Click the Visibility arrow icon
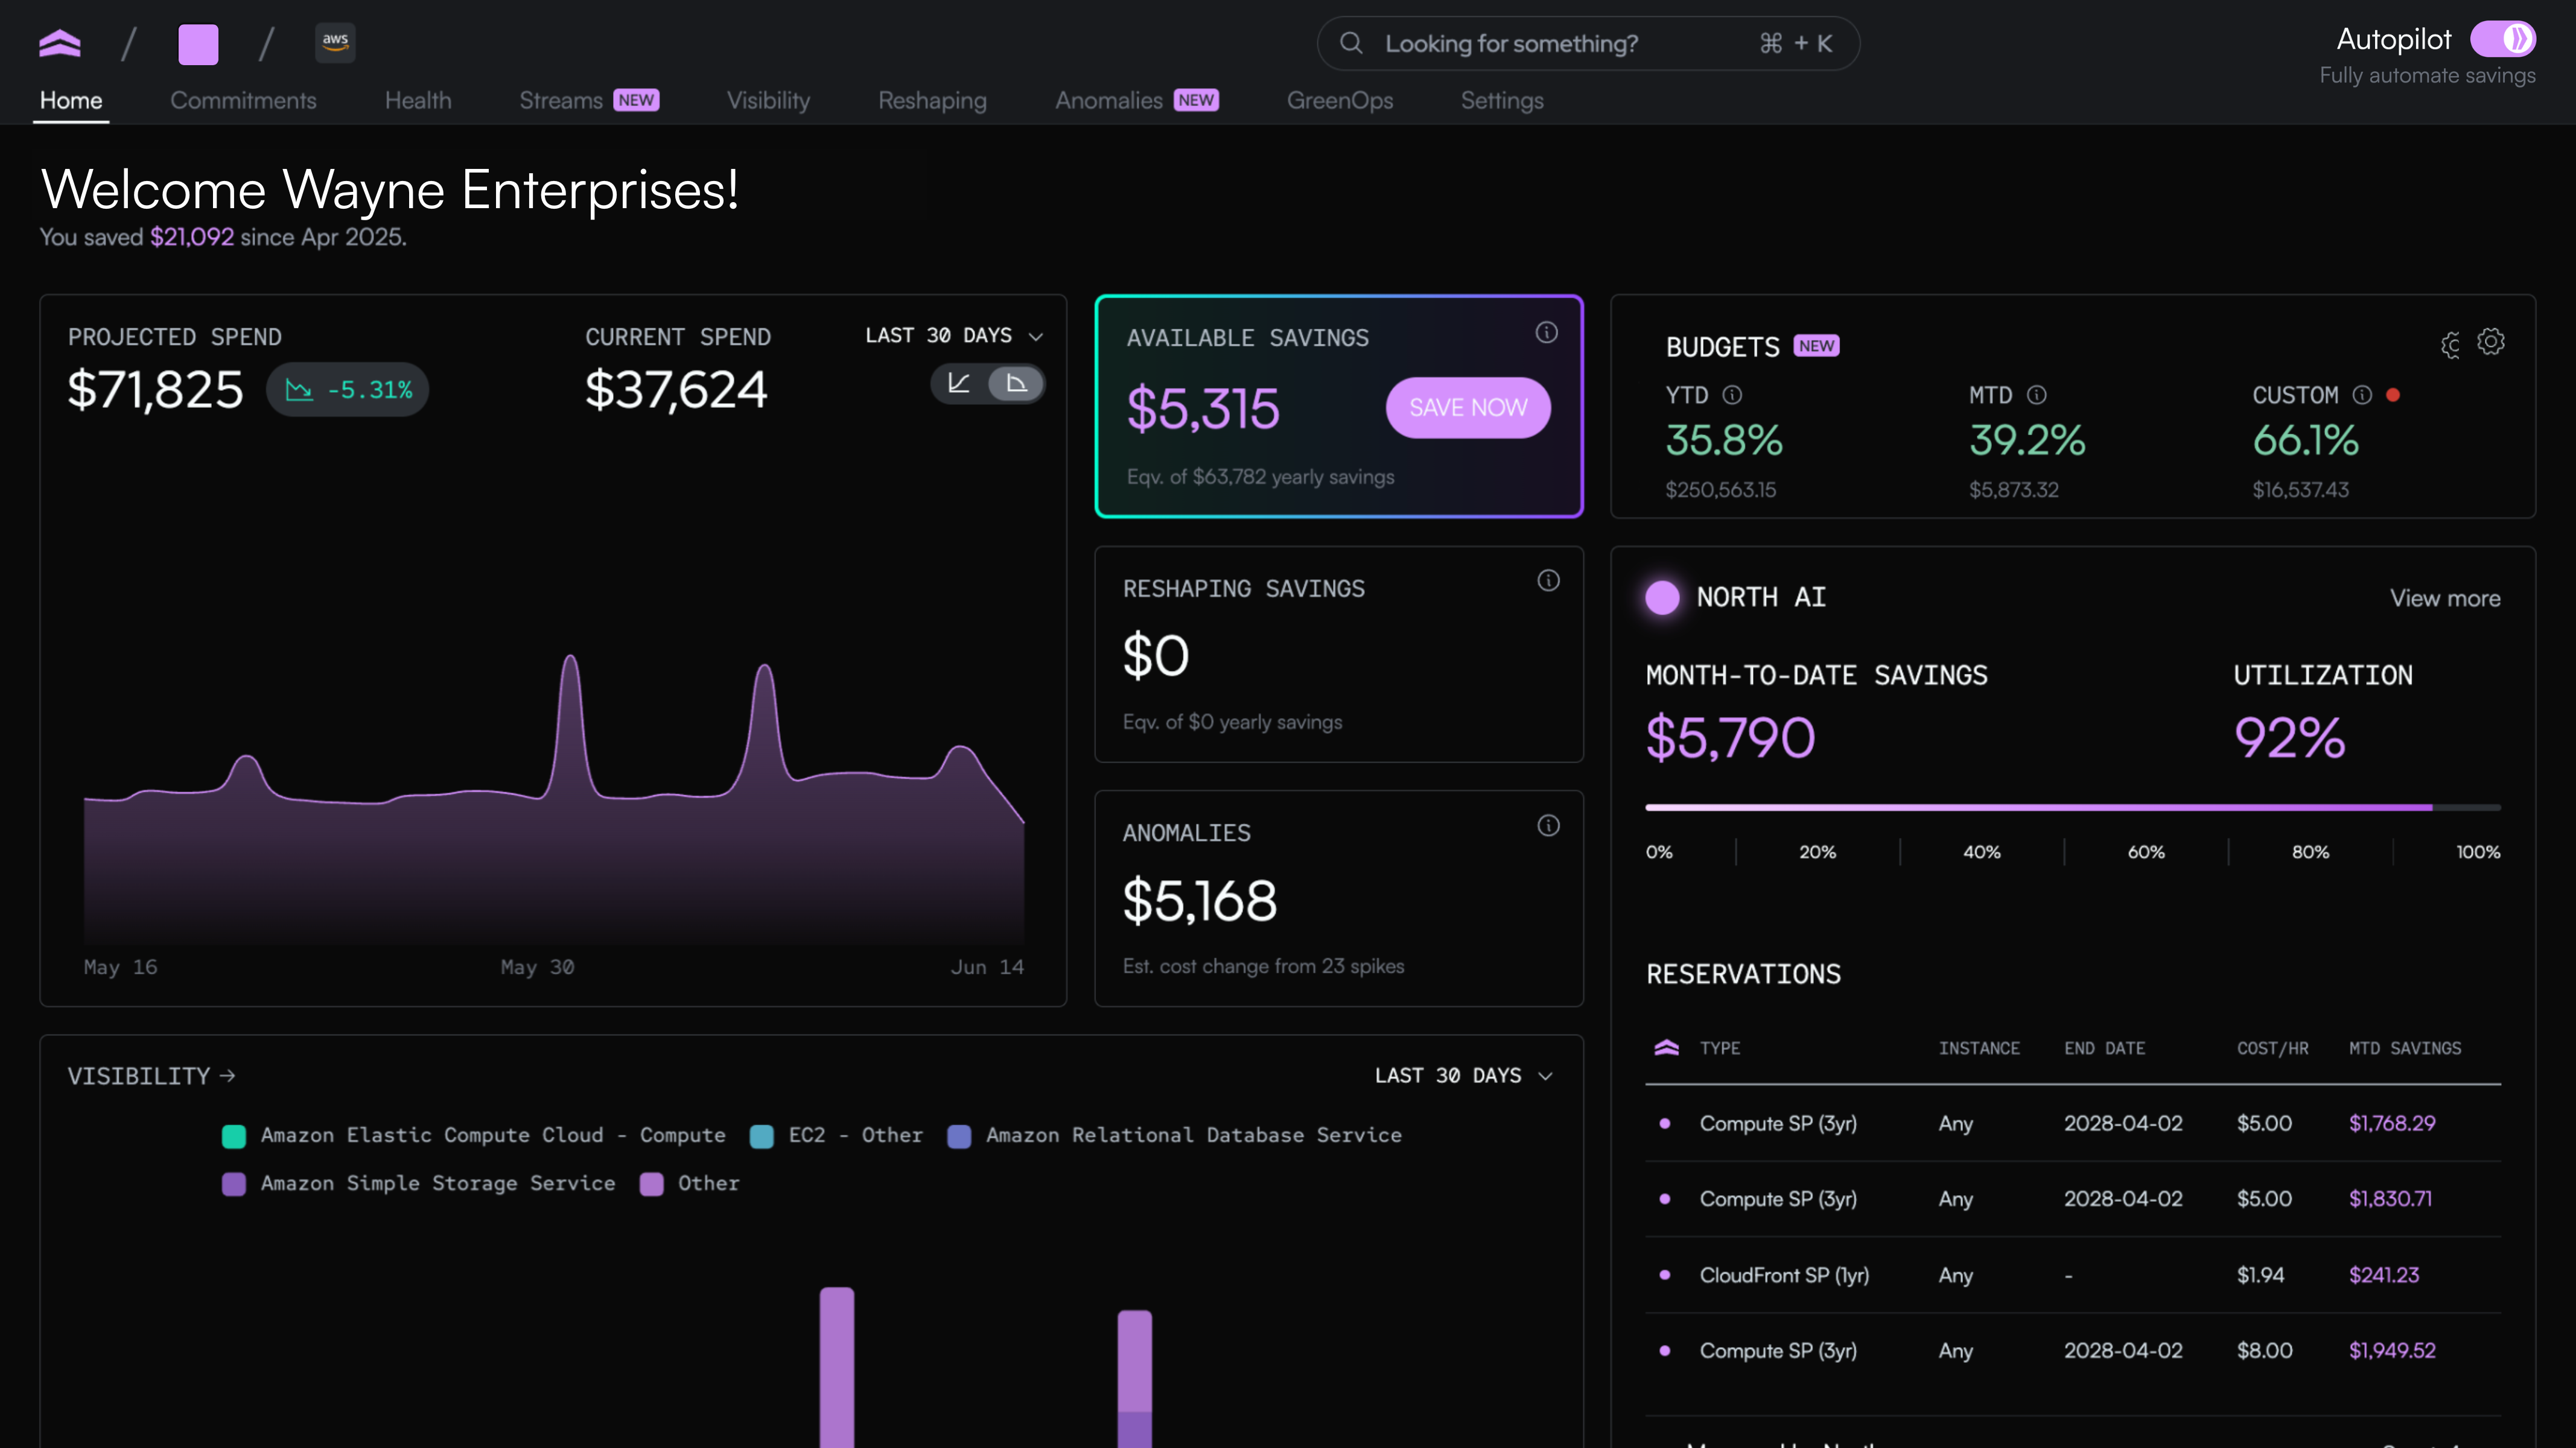Viewport: 2576px width, 1448px height. 228,1076
